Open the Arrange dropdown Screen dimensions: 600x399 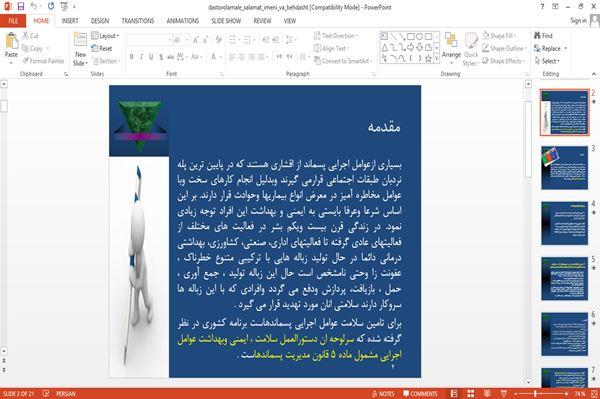[x=451, y=48]
